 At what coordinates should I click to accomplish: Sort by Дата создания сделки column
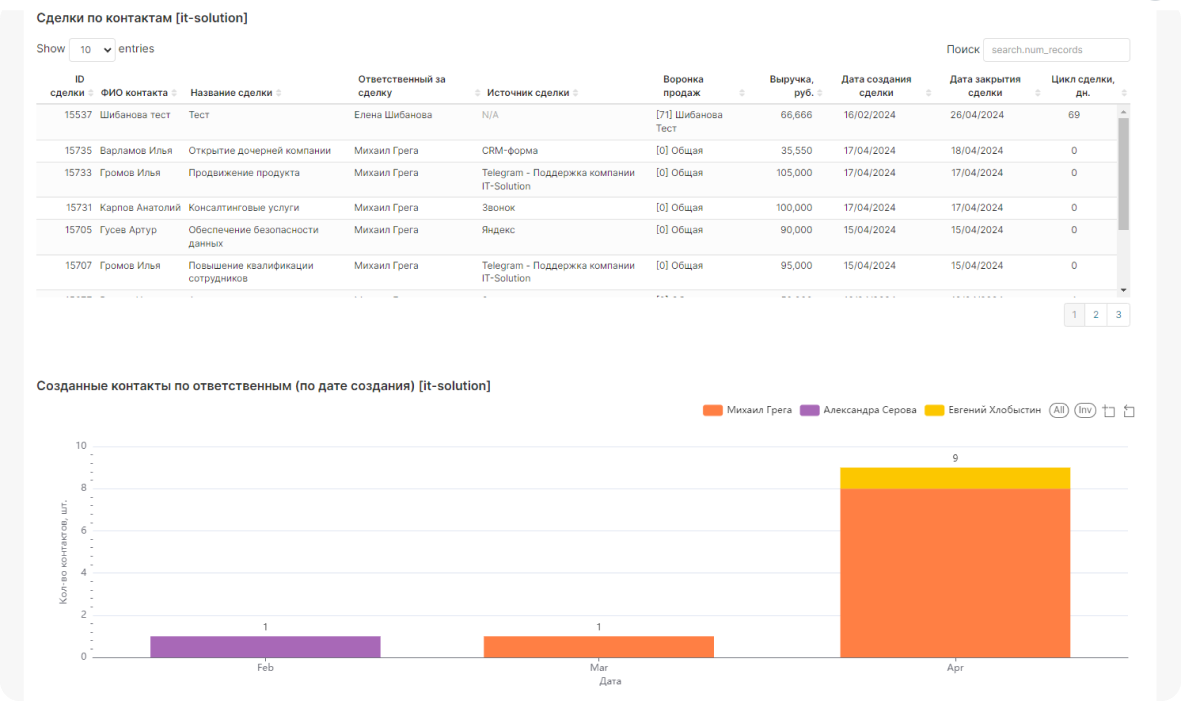tap(876, 86)
